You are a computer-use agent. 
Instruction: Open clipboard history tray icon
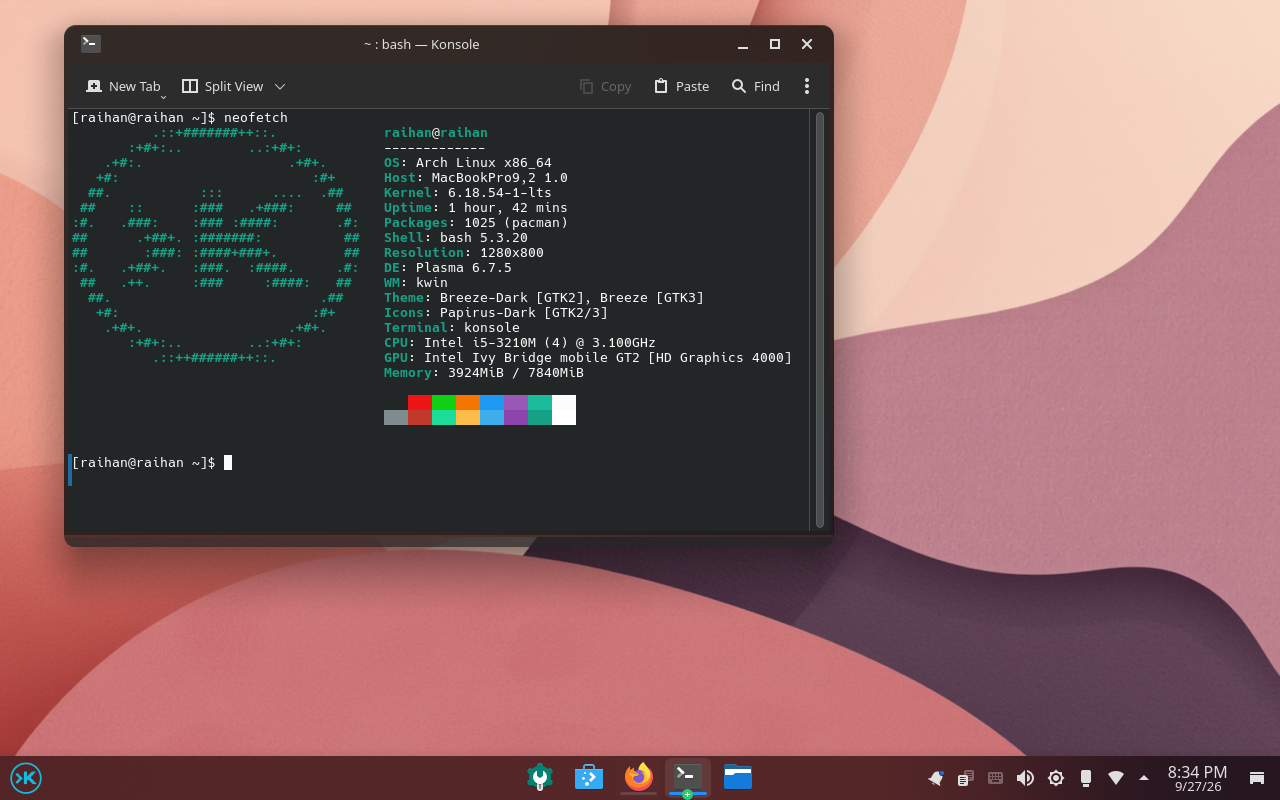966,778
